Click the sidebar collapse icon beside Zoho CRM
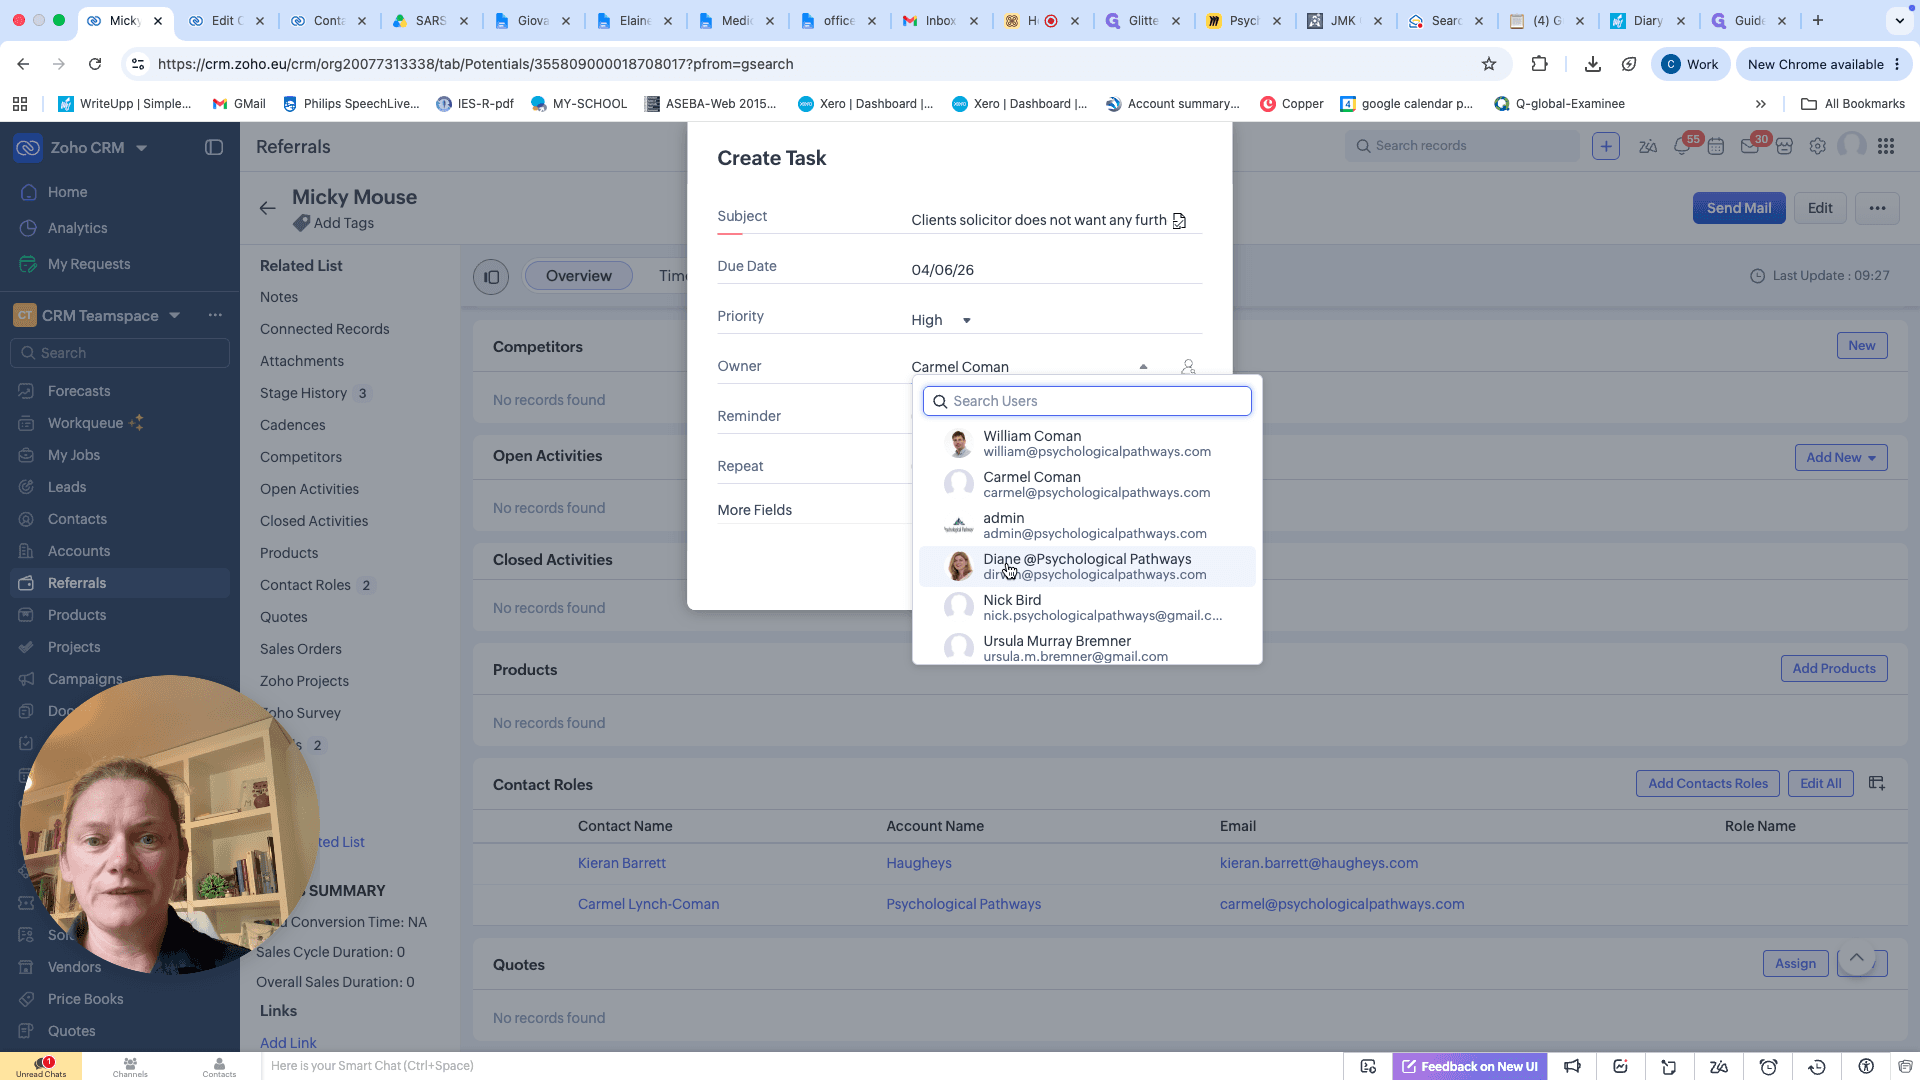Viewport: 1920px width, 1080px height. coord(214,147)
